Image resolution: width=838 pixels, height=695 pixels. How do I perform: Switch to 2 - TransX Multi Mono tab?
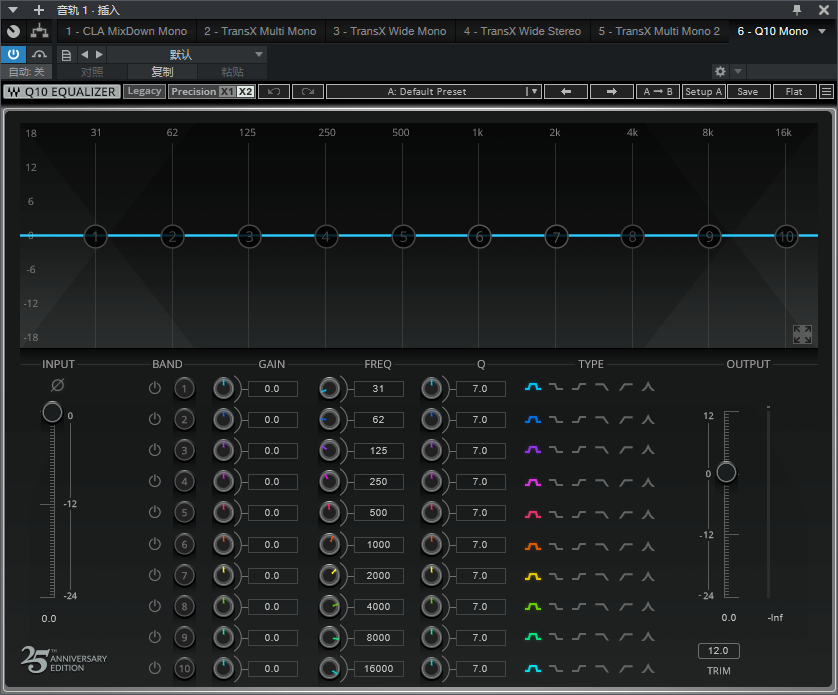pyautogui.click(x=260, y=31)
